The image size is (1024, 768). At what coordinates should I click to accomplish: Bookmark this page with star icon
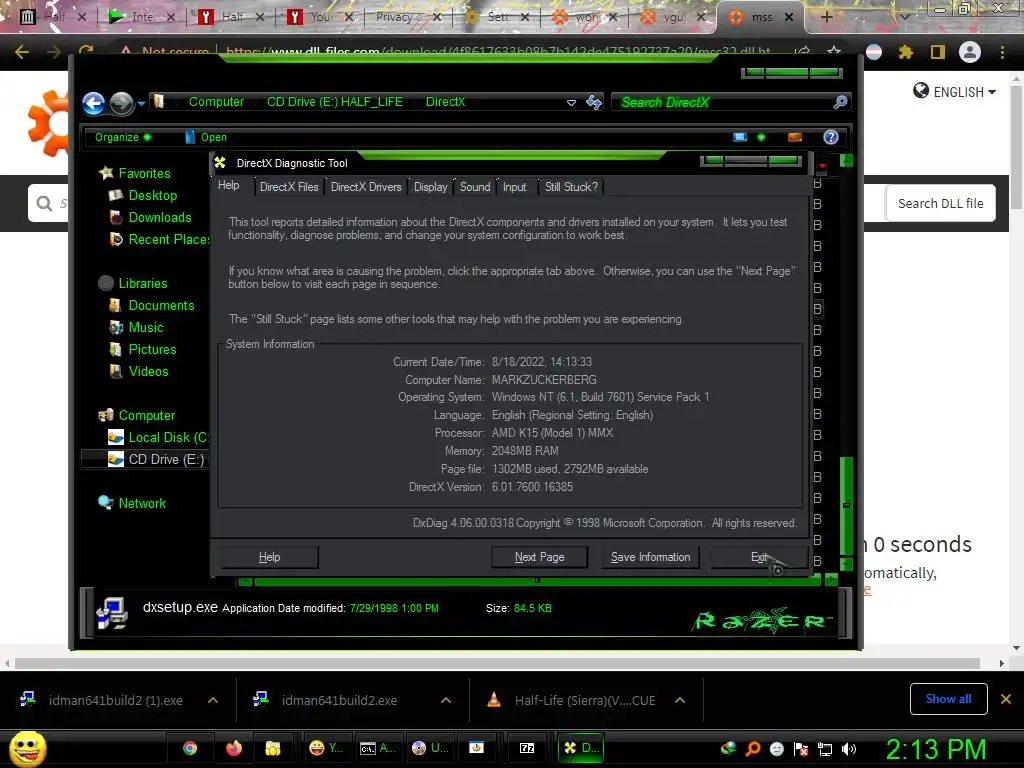[x=834, y=51]
